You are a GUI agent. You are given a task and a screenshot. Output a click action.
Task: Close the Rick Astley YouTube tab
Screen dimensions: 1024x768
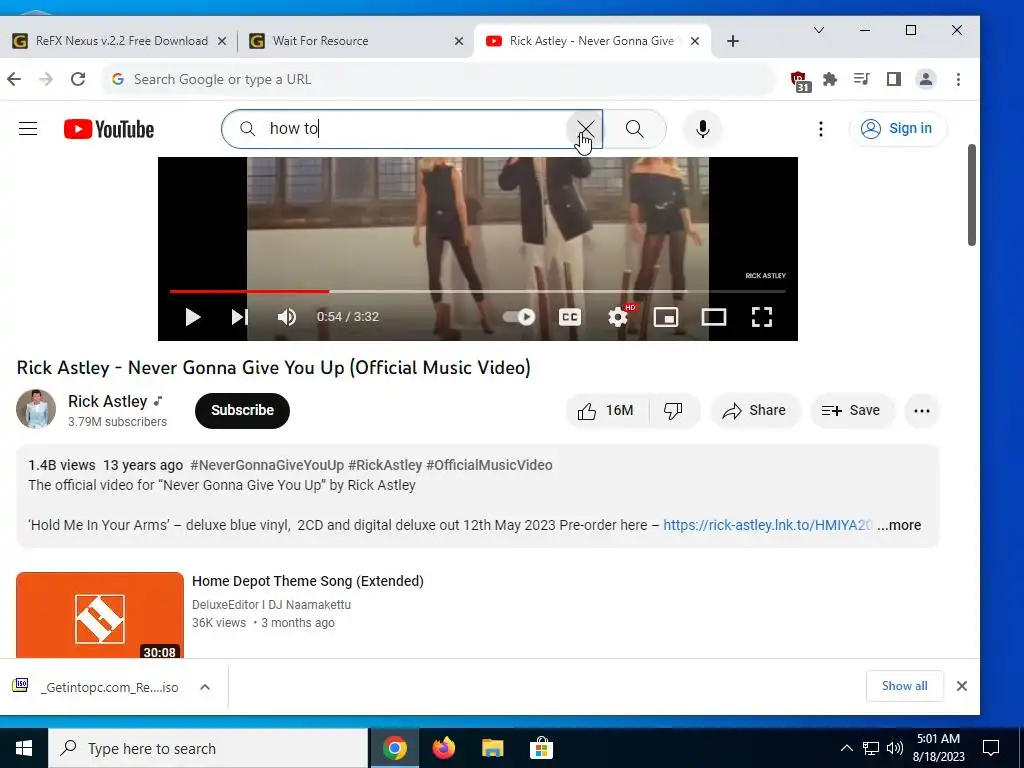coord(695,41)
